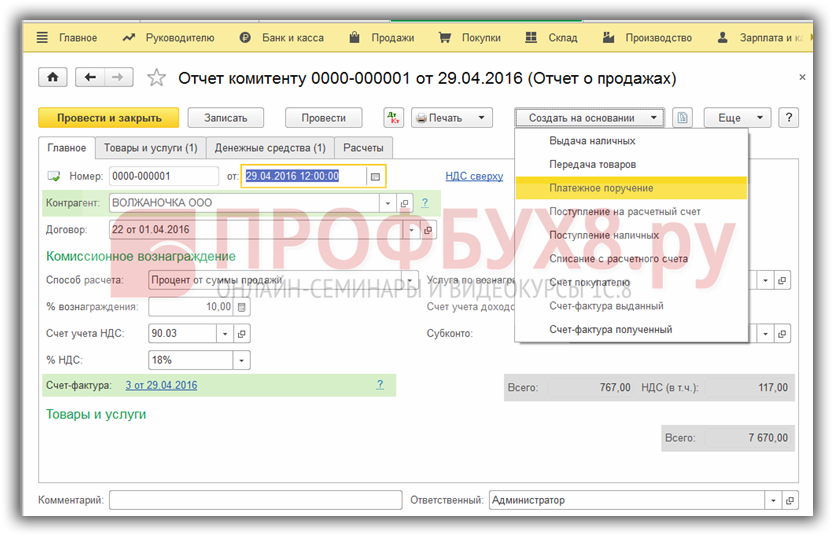Click НДС сверху link
The image size is (833, 536).
[474, 176]
